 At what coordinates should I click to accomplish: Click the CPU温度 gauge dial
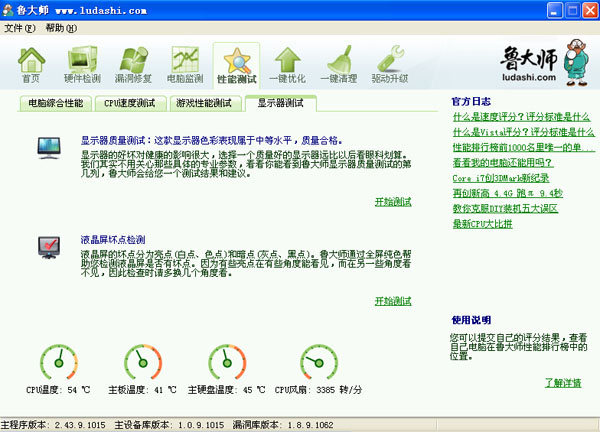click(59, 362)
